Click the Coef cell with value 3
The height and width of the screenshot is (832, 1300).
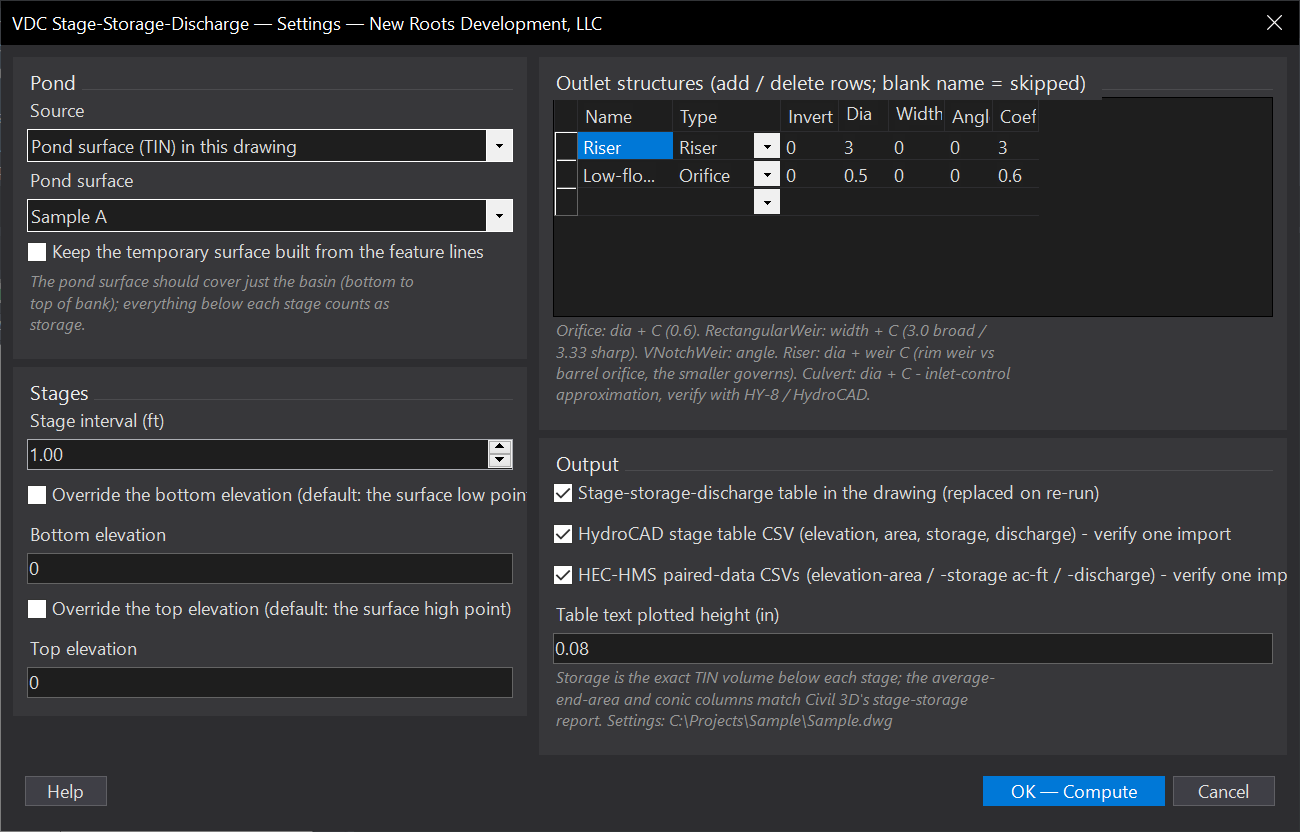[1017, 147]
